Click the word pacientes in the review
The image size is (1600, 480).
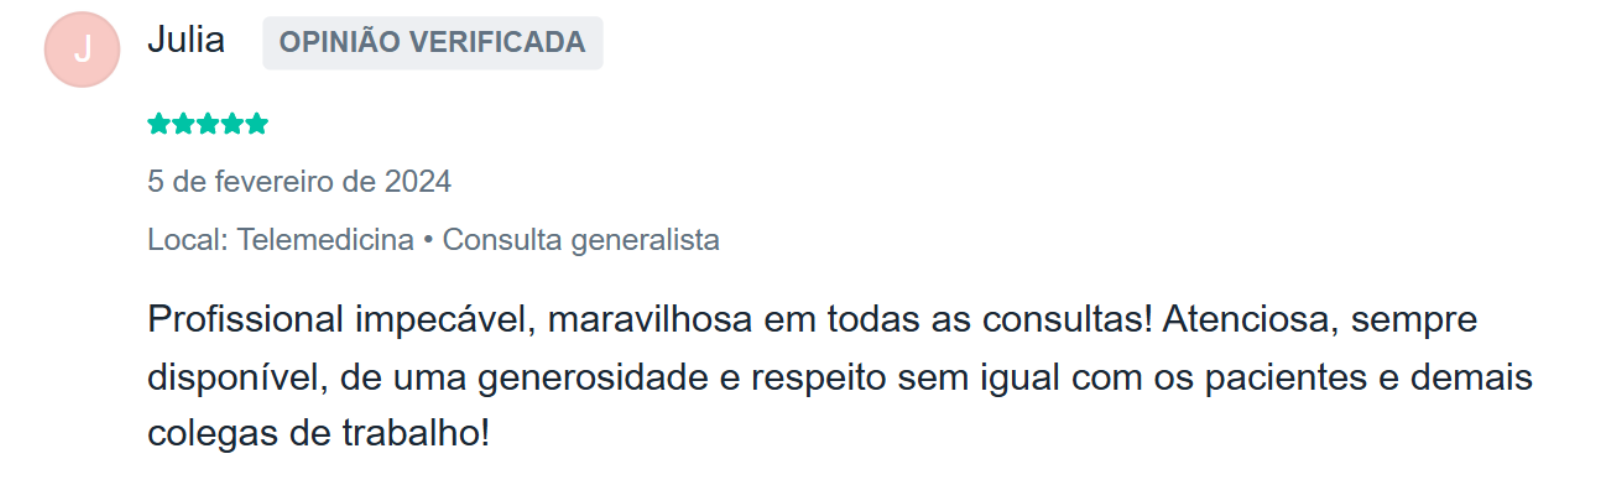1286,377
